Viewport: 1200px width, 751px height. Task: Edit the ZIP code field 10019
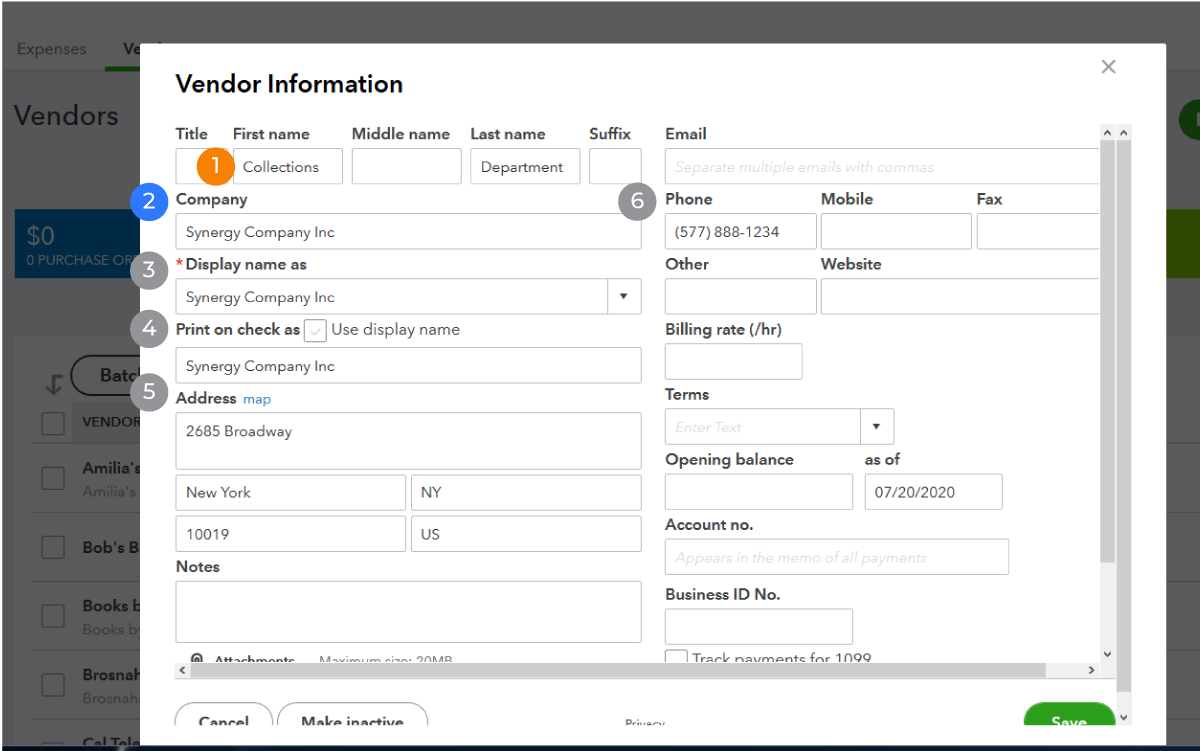pyautogui.click(x=290, y=533)
